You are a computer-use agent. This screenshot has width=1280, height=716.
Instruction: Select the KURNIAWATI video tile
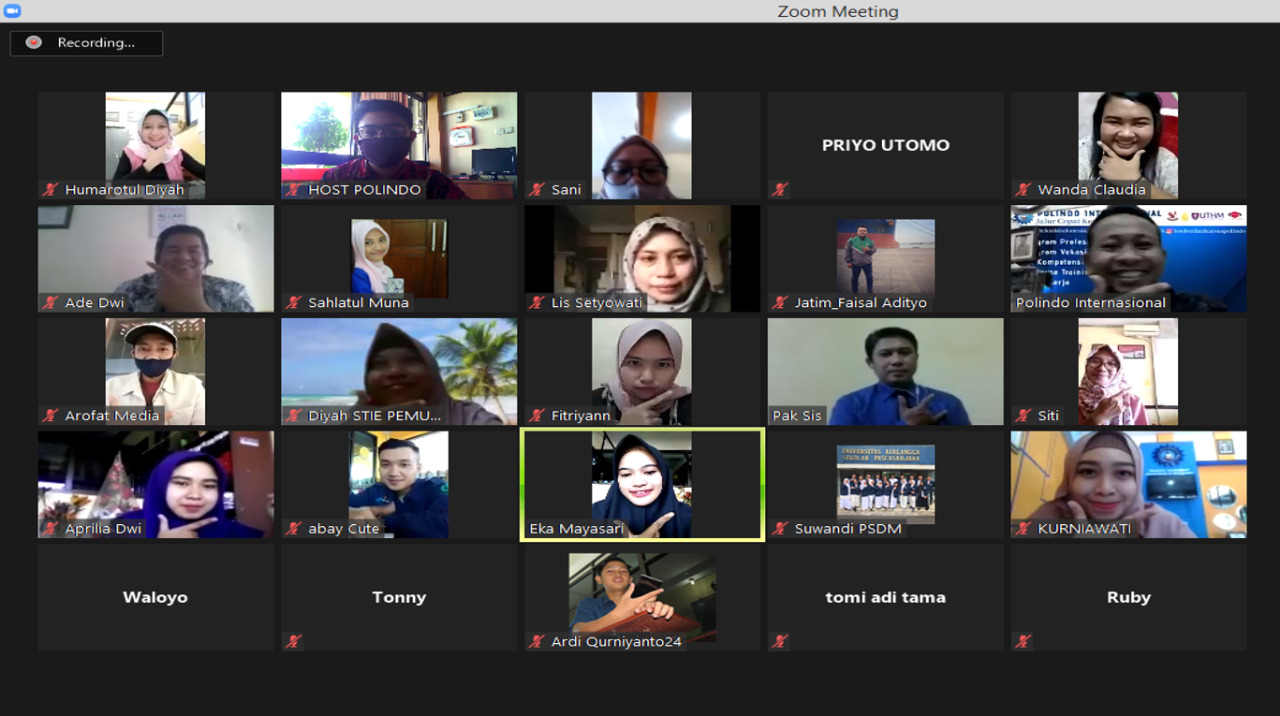[x=1128, y=483]
